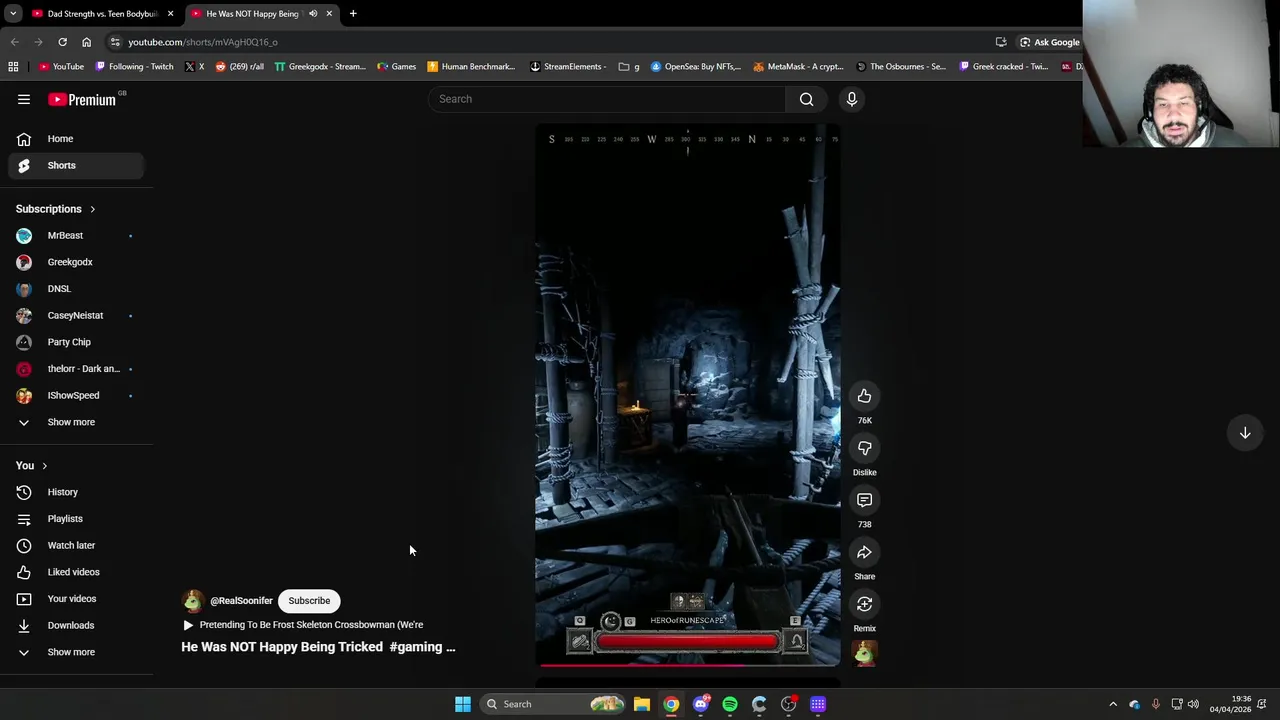This screenshot has width=1280, height=720.
Task: Reload the page in Chrome
Action: (x=62, y=42)
